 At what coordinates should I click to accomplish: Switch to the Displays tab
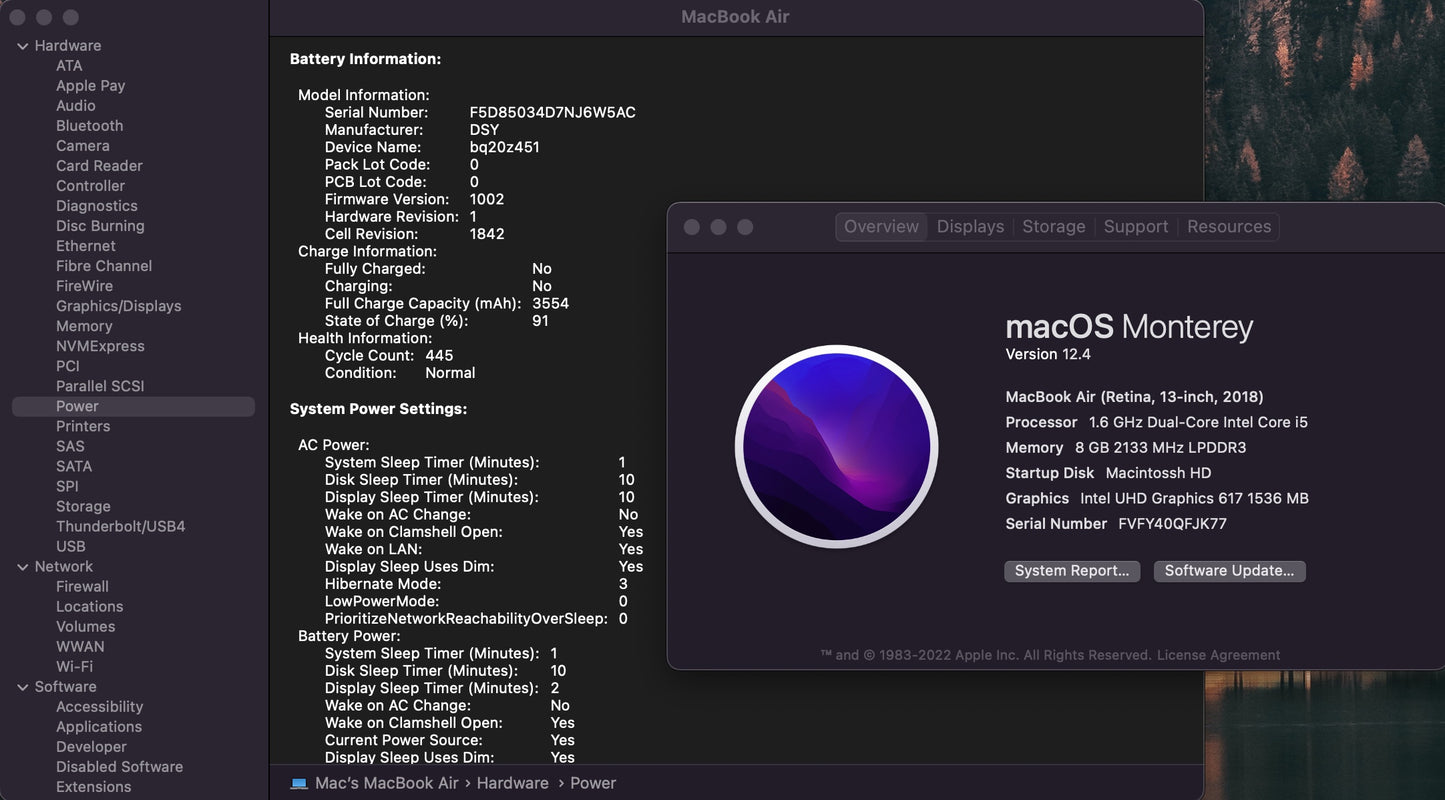970,227
